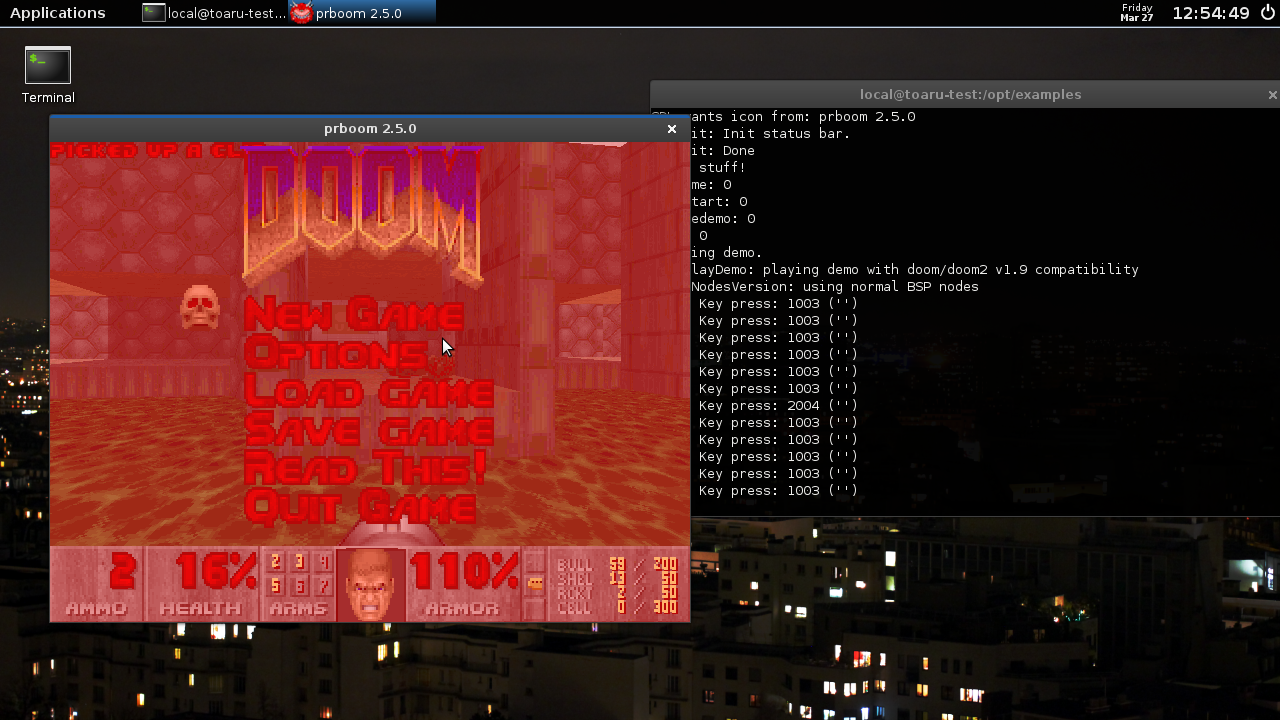
Task: Click terminal line 'Key press: 2004'
Action: point(778,406)
